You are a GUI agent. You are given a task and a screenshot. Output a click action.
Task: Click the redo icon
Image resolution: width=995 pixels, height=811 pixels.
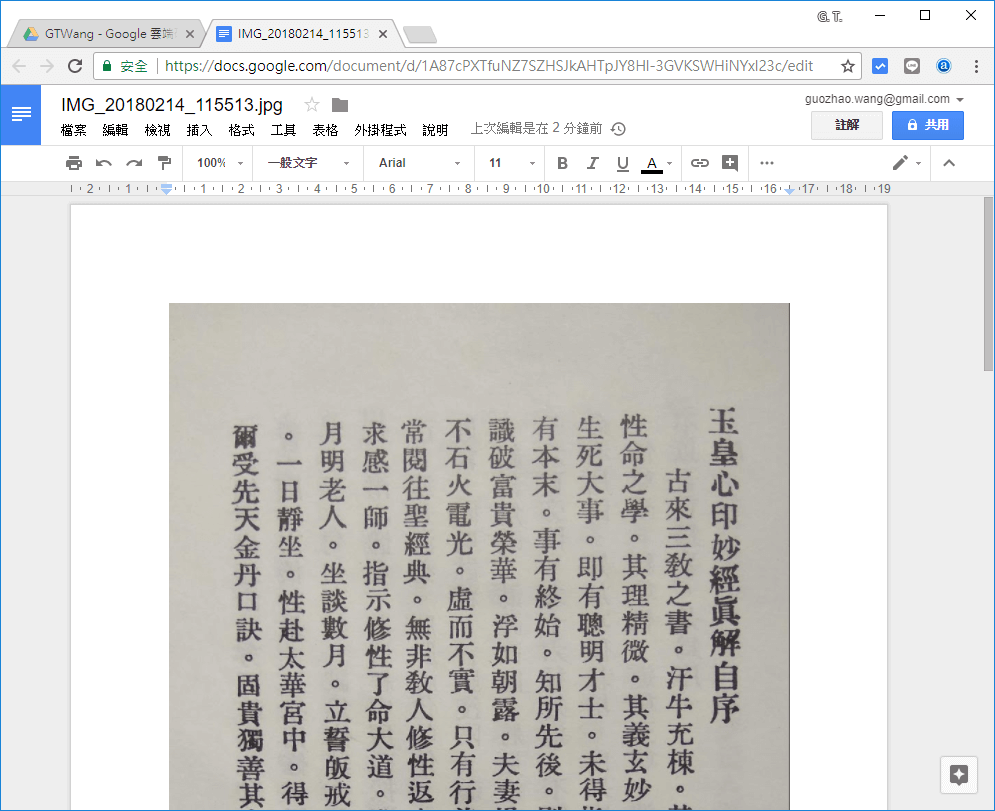point(134,162)
